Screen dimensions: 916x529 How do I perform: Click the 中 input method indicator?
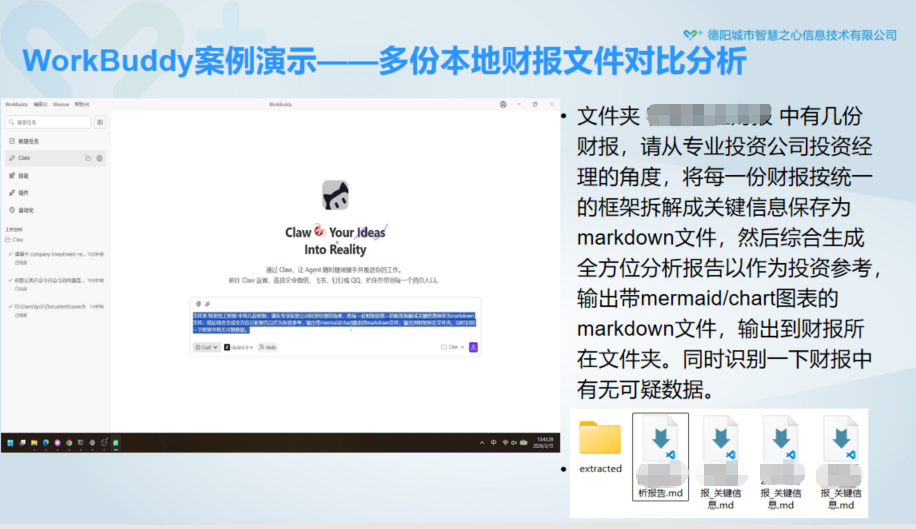(494, 443)
